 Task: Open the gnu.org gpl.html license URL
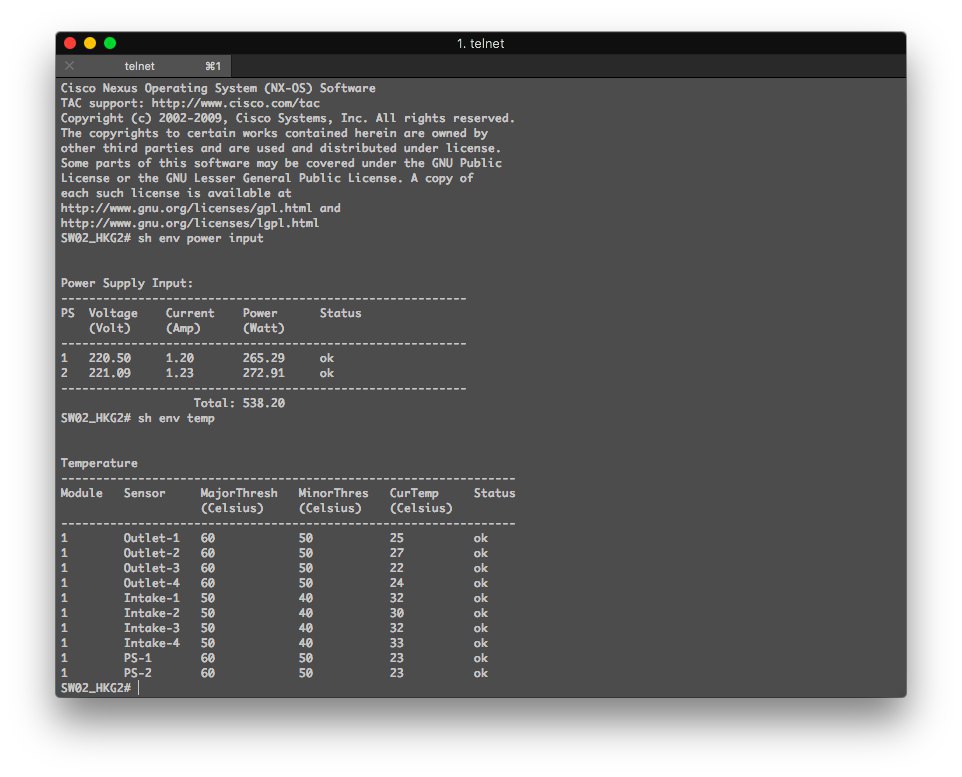[186, 208]
